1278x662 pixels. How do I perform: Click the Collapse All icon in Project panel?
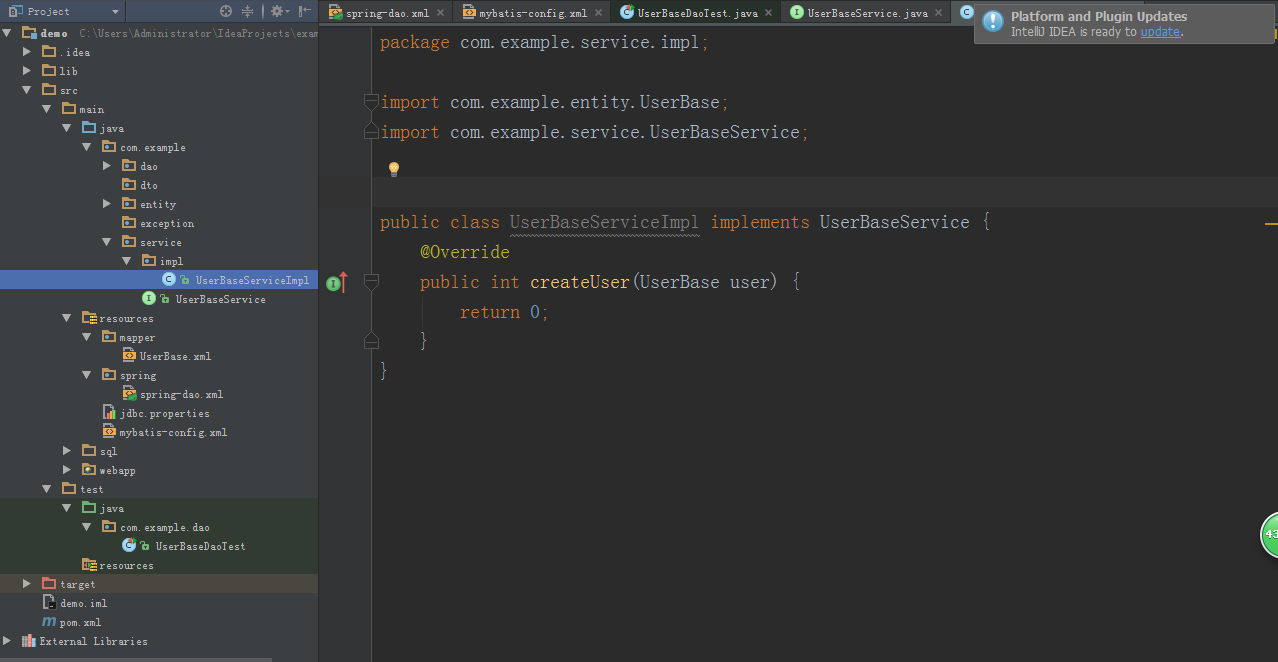click(x=247, y=11)
